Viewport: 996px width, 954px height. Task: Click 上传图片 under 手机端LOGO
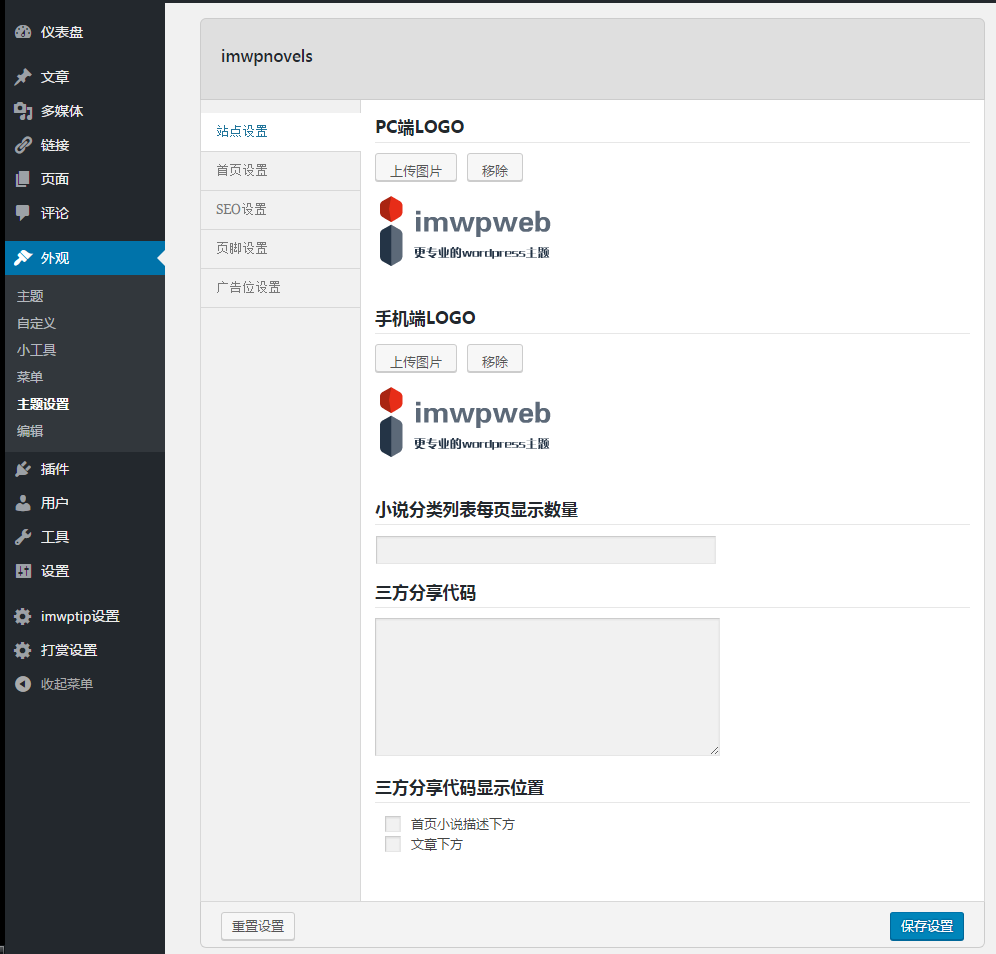click(416, 359)
